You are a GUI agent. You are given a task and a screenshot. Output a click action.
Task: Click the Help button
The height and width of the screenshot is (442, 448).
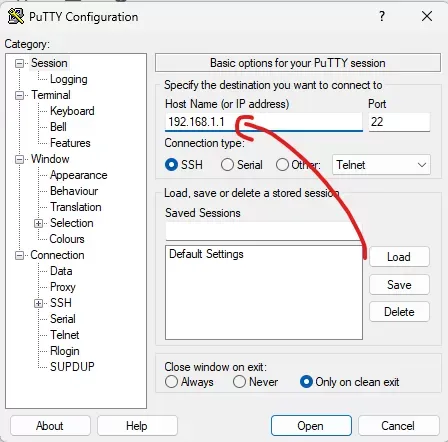(137, 426)
